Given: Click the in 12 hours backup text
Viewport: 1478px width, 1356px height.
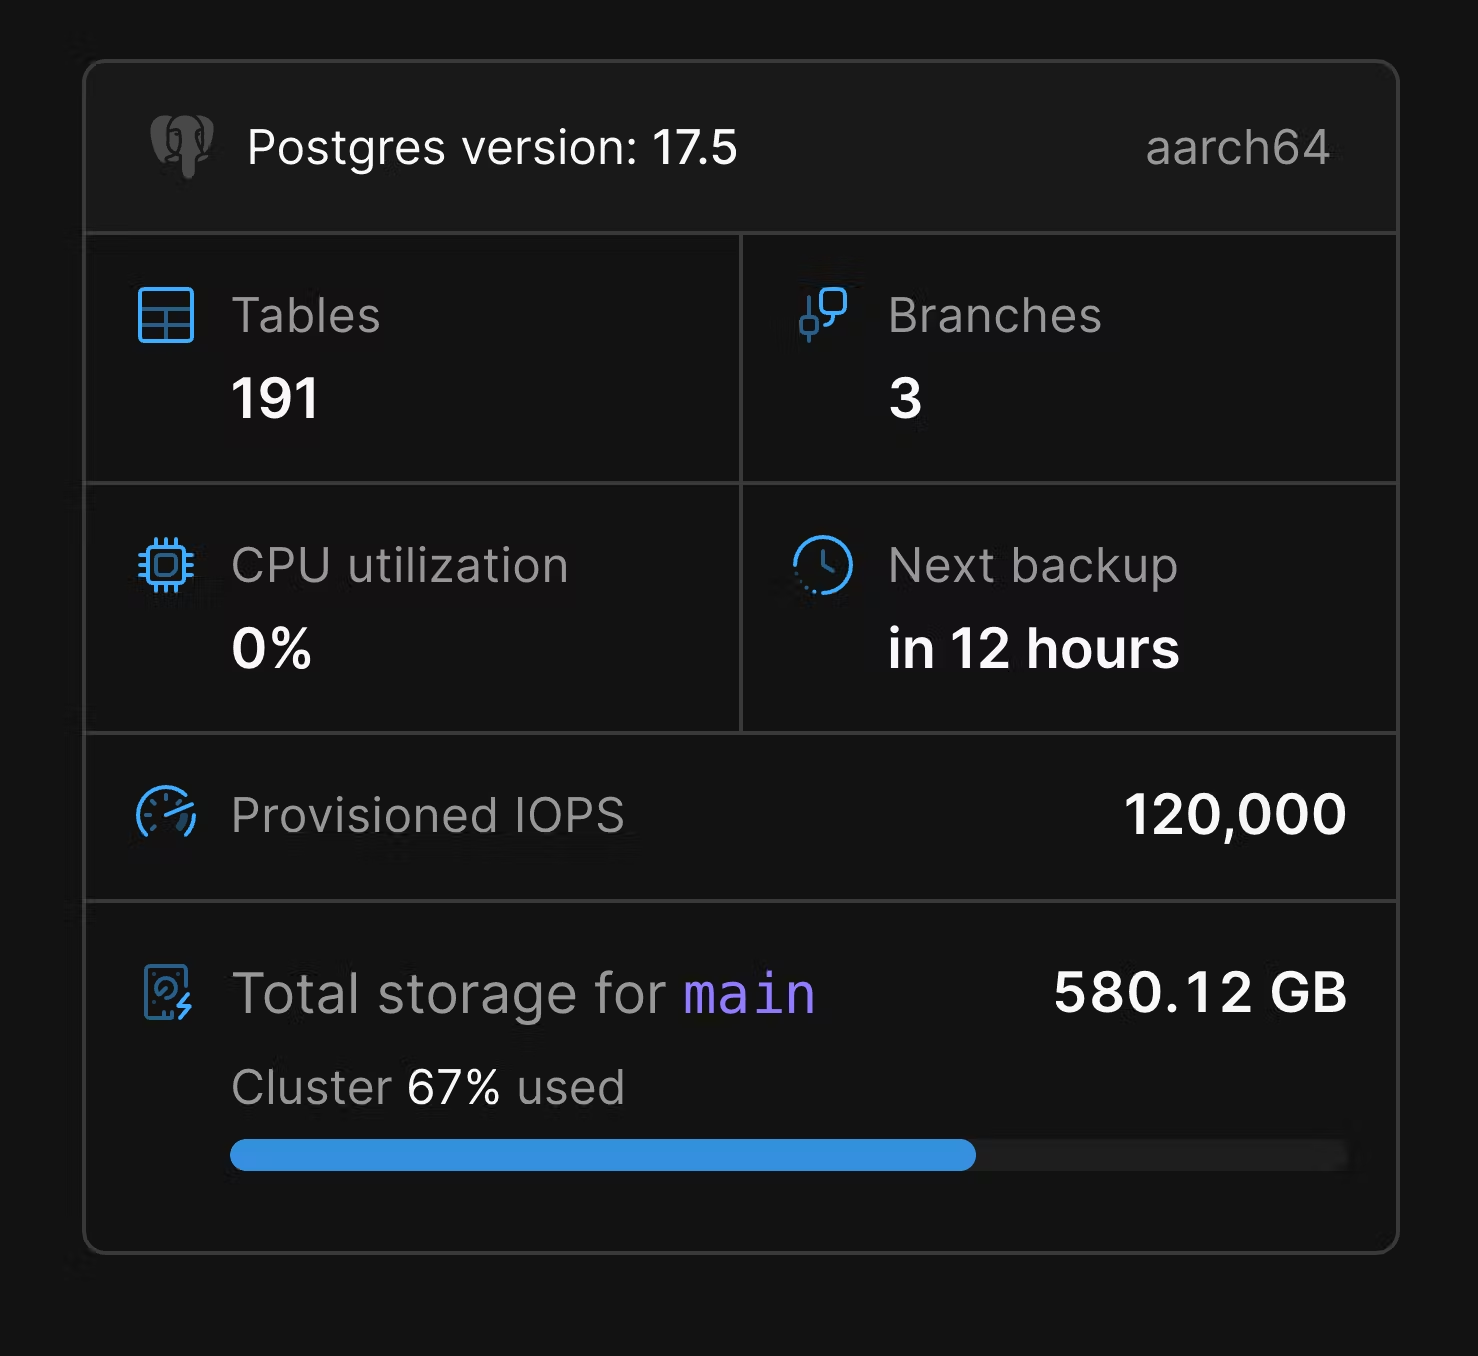Looking at the screenshot, I should pyautogui.click(x=1034, y=650).
